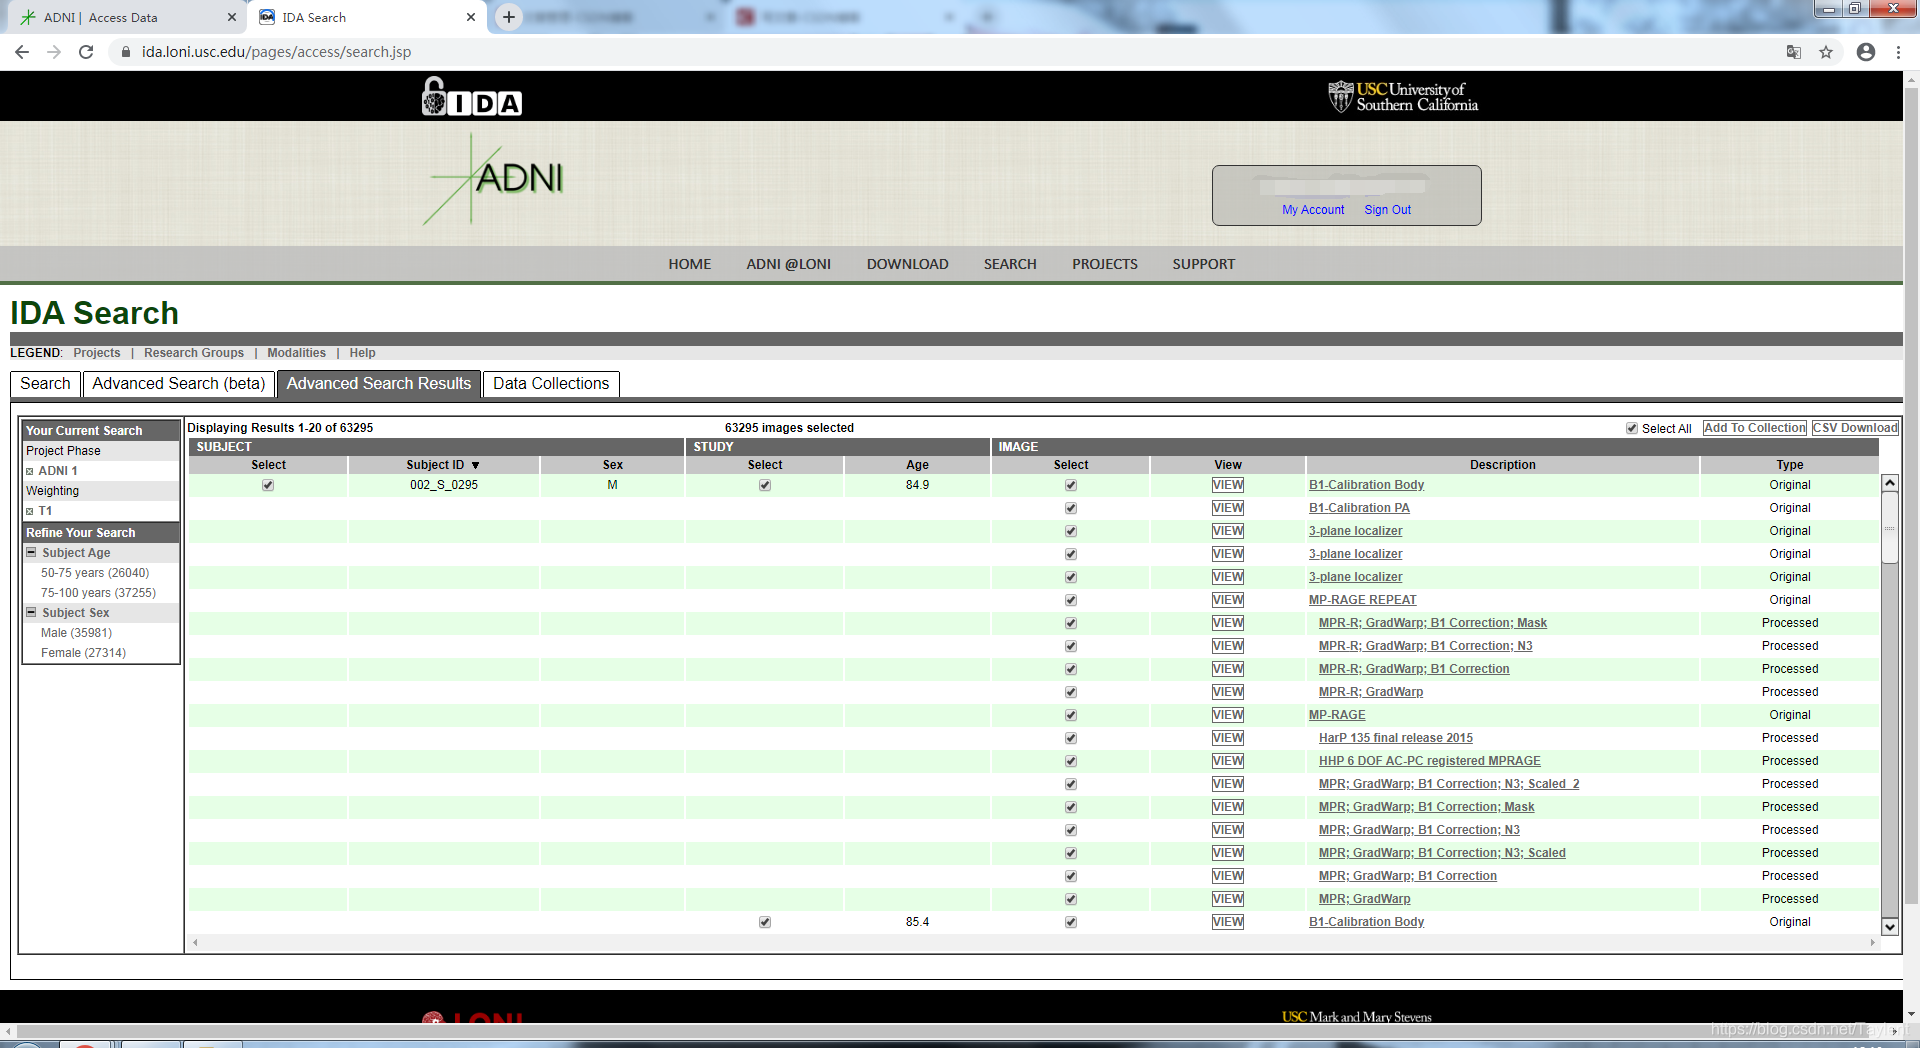
Task: Toggle the Select All checkbox
Action: tap(1632, 428)
